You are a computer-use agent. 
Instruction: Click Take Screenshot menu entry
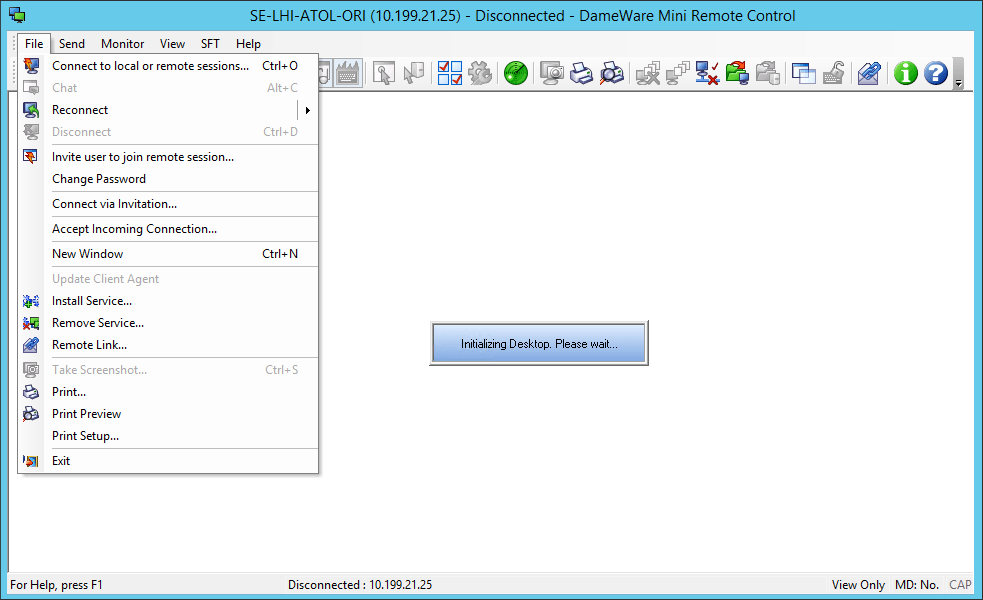(x=169, y=370)
